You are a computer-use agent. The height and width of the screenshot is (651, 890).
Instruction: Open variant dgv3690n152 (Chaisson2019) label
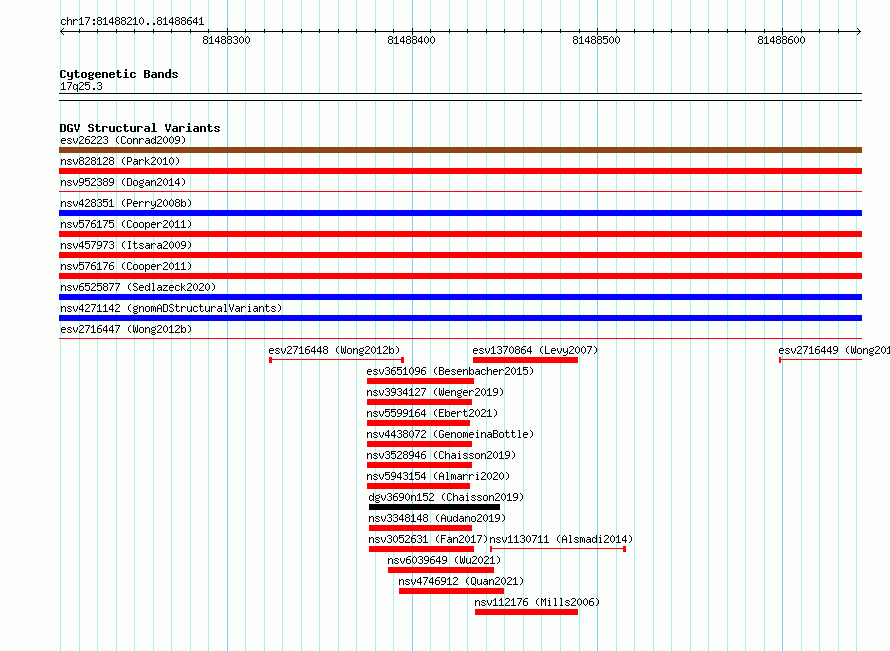pos(446,497)
